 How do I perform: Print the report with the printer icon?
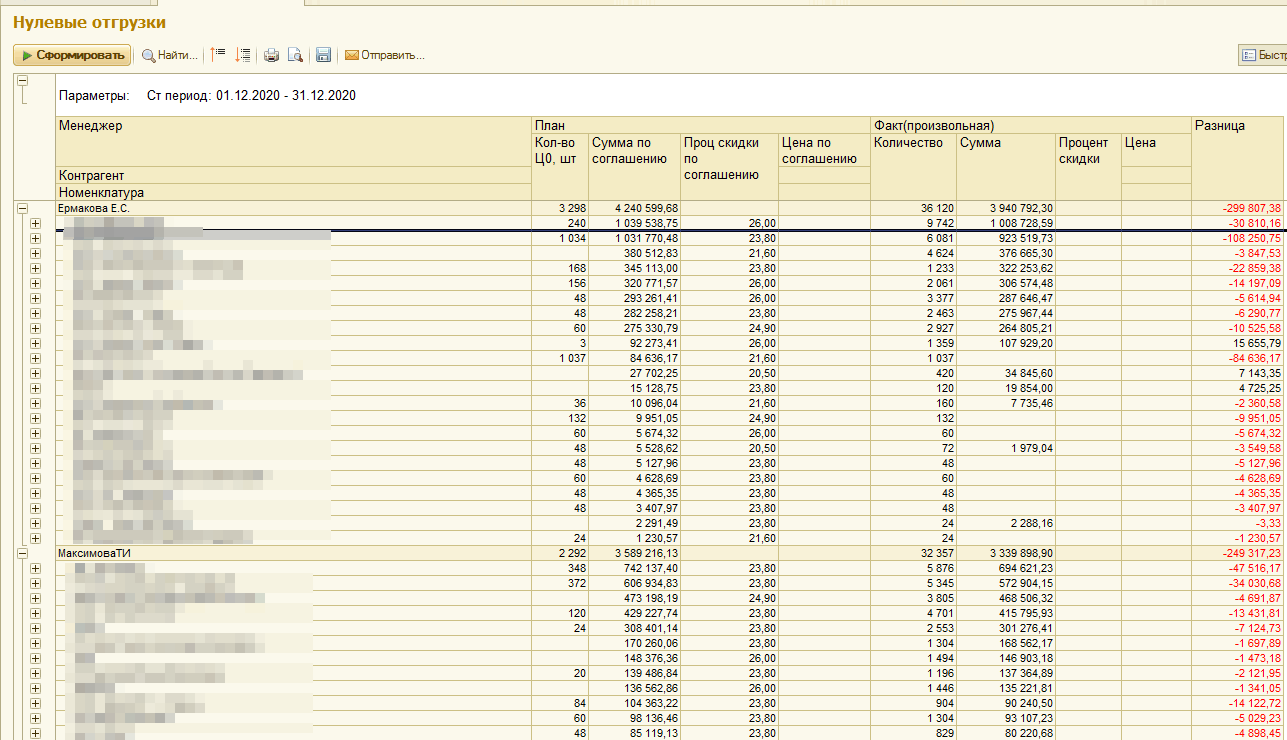click(271, 55)
